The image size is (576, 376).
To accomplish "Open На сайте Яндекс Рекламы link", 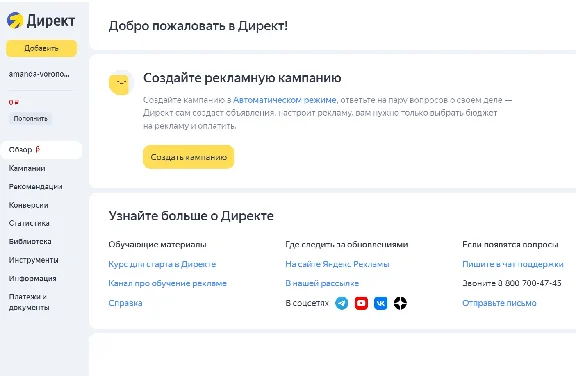I will [x=337, y=264].
